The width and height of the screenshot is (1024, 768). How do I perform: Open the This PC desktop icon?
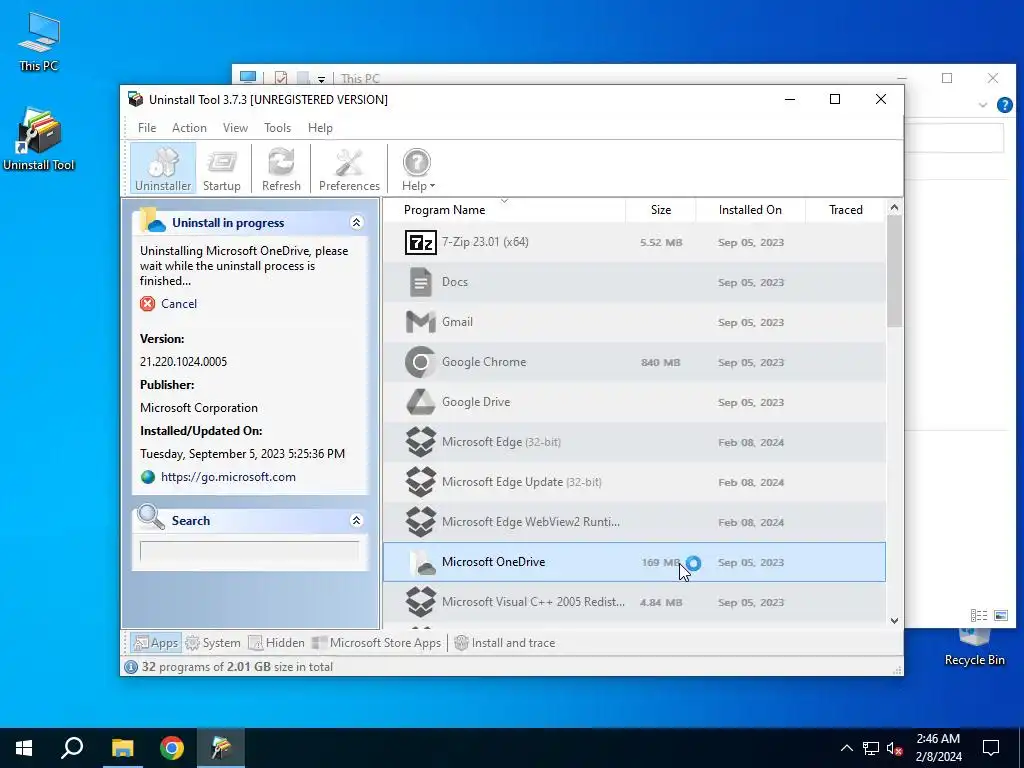click(x=39, y=41)
